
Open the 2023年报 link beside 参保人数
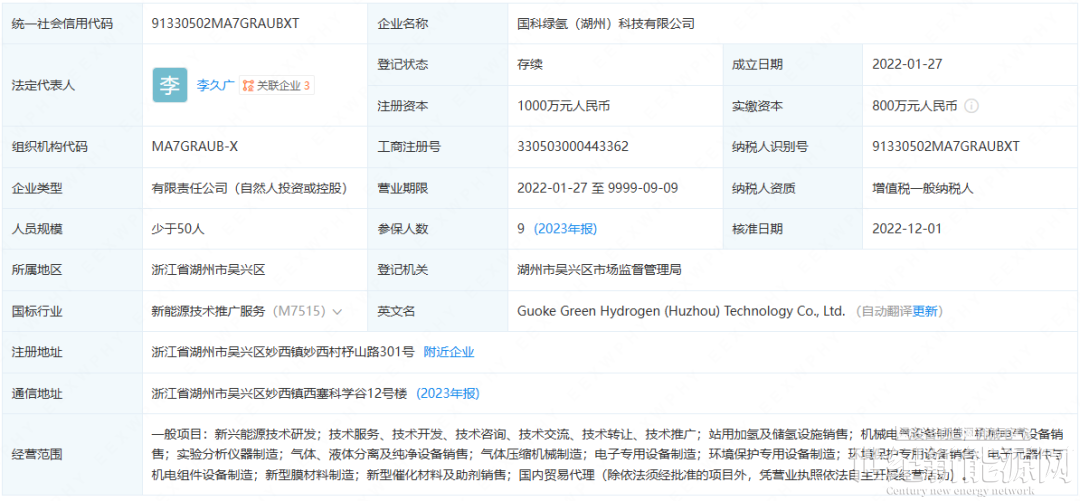pyautogui.click(x=565, y=229)
